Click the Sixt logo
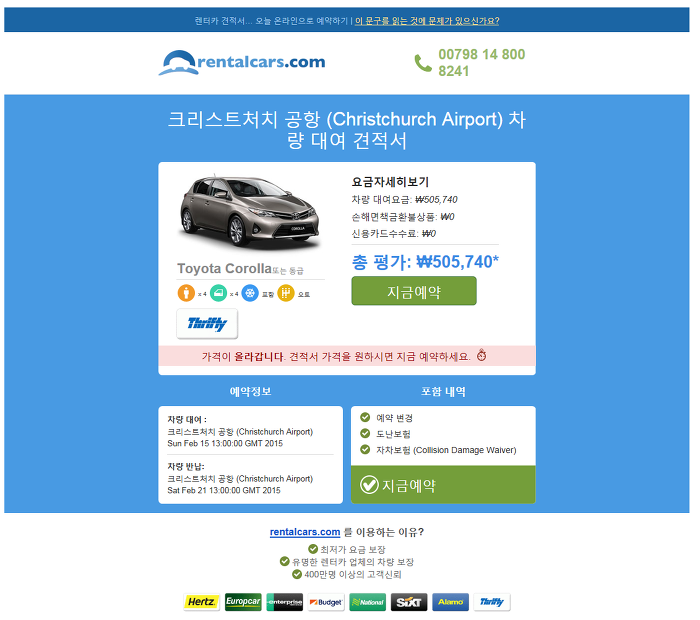This screenshot has width=700, height=620. click(409, 602)
